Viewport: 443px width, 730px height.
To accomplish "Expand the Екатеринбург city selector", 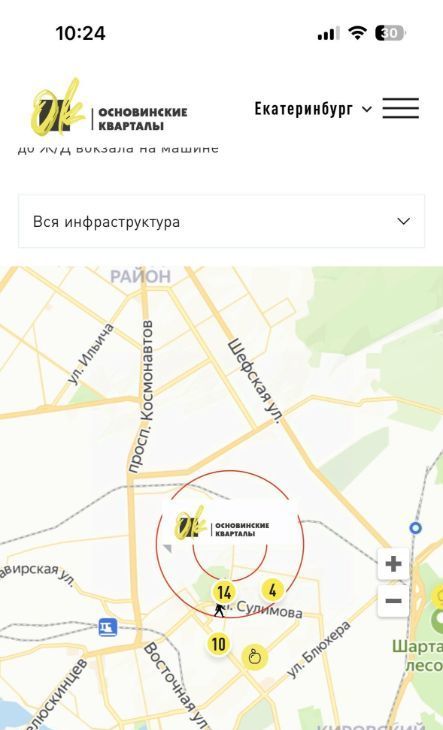I will point(313,109).
